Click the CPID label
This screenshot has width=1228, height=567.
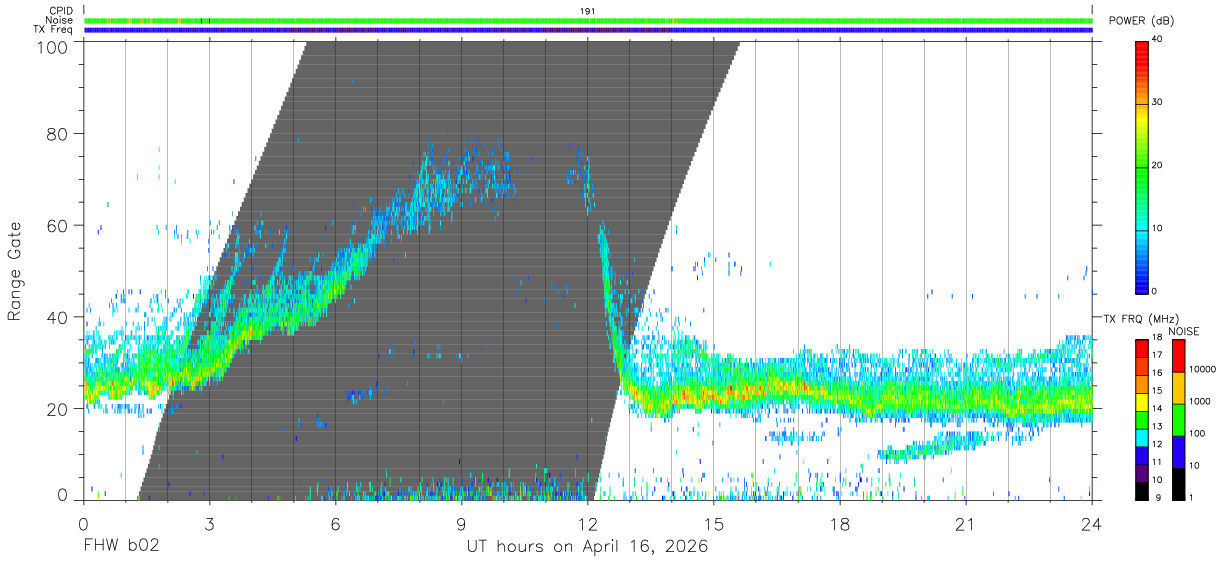(61, 11)
